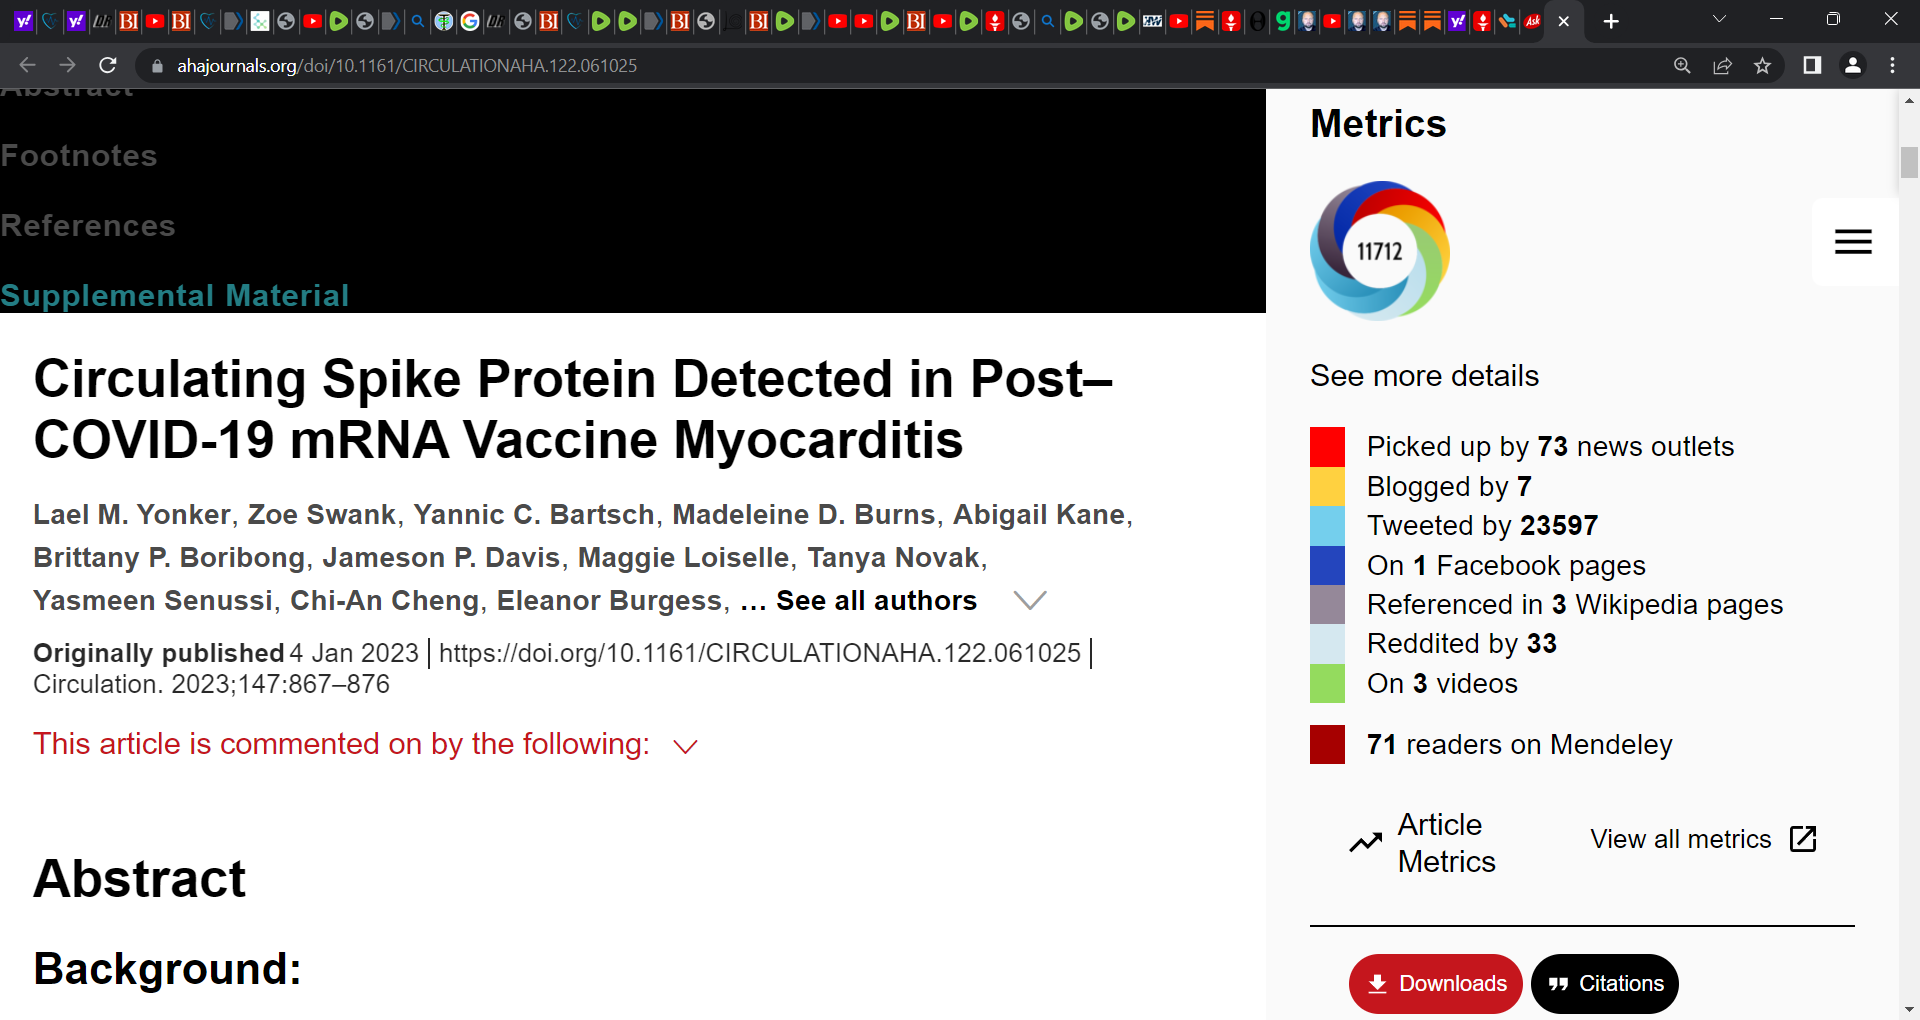This screenshot has height=1020, width=1920.
Task: Bookmark this page with the star icon
Action: coord(1762,66)
